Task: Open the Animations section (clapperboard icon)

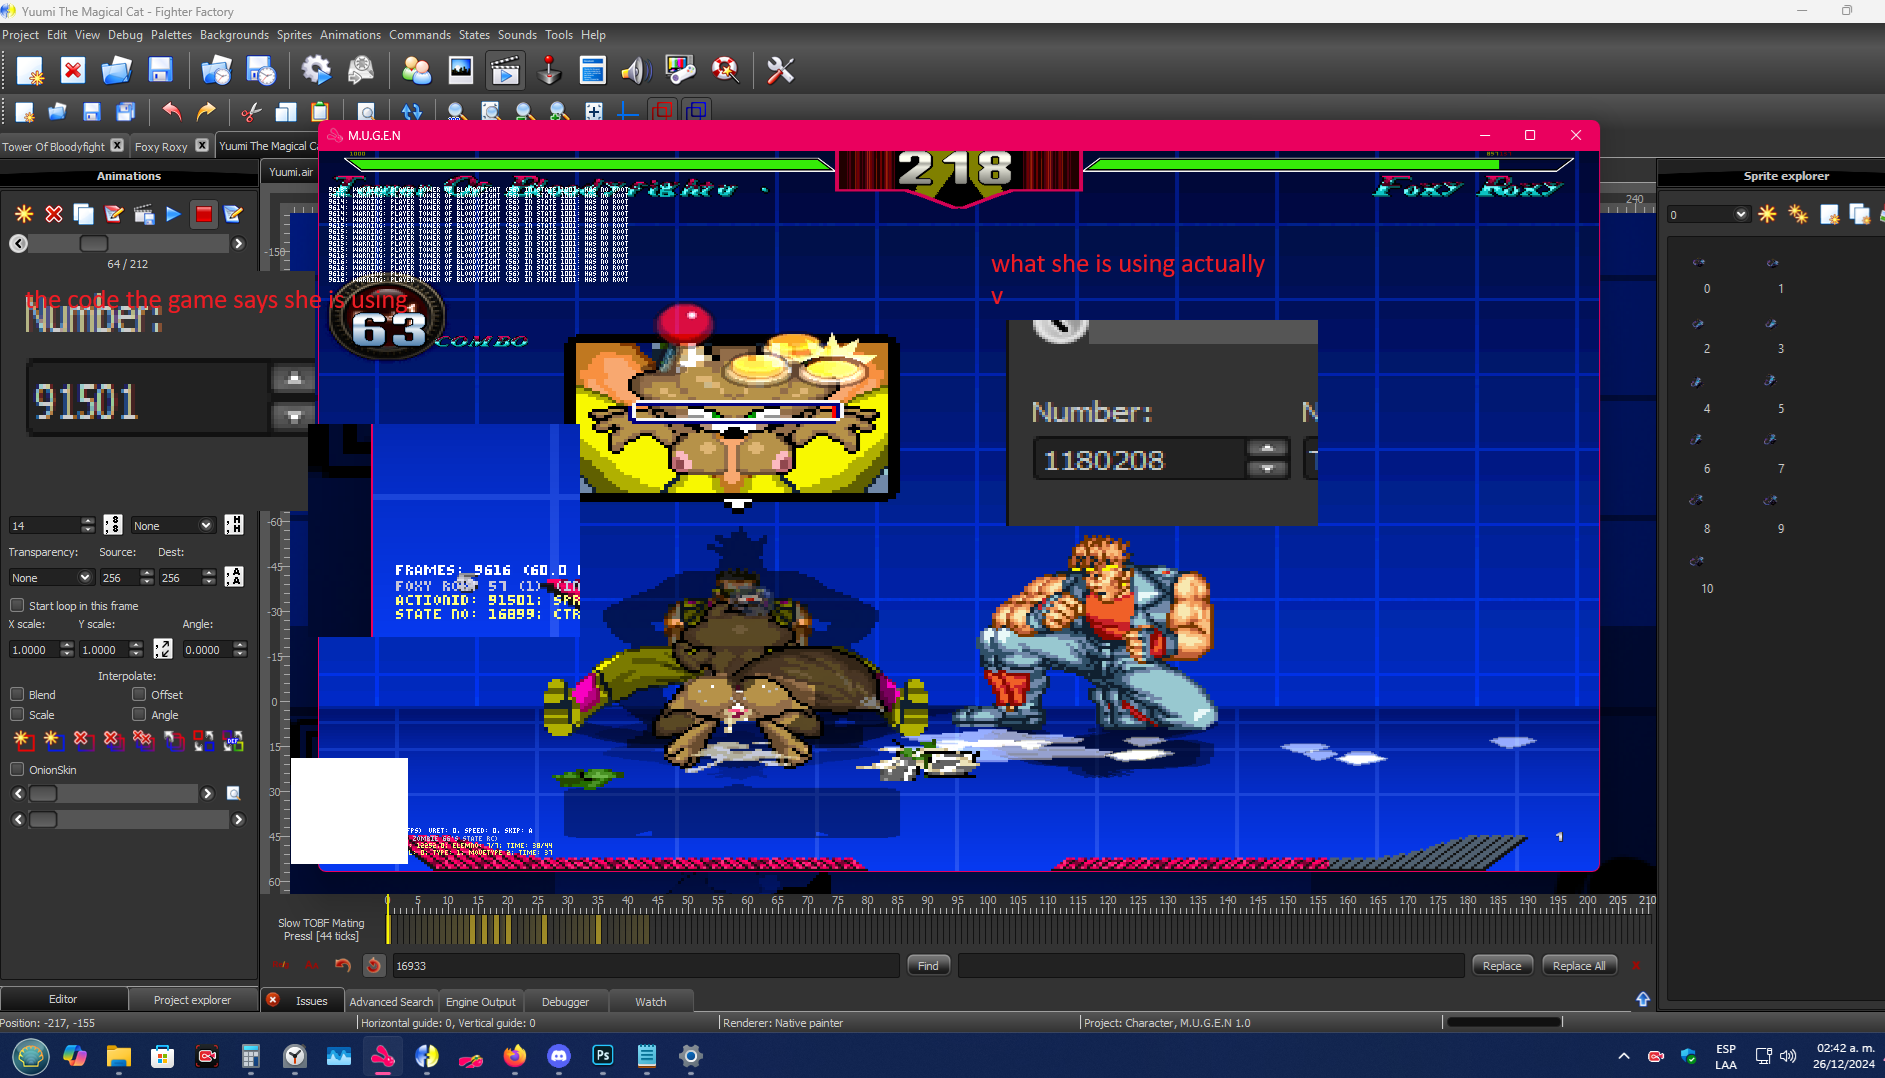Action: tap(505, 70)
